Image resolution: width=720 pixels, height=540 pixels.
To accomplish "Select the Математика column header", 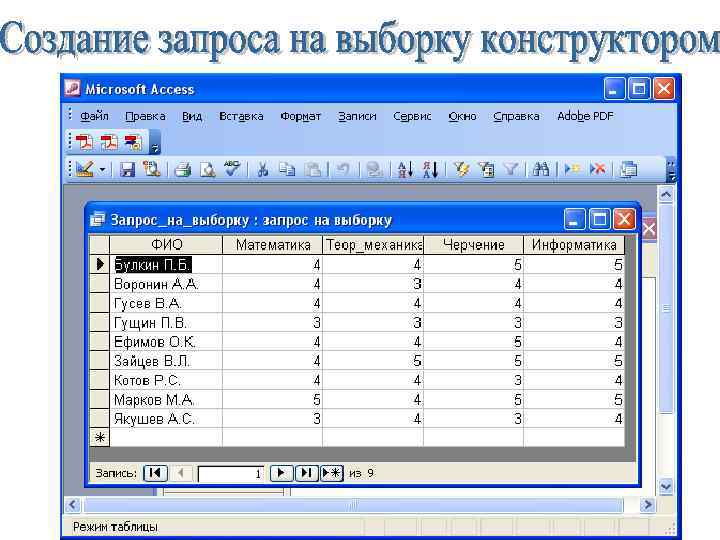I will coord(273,245).
